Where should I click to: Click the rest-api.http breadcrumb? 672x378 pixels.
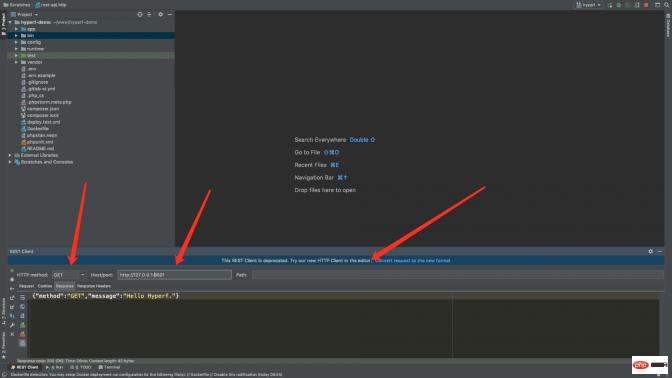pos(51,5)
